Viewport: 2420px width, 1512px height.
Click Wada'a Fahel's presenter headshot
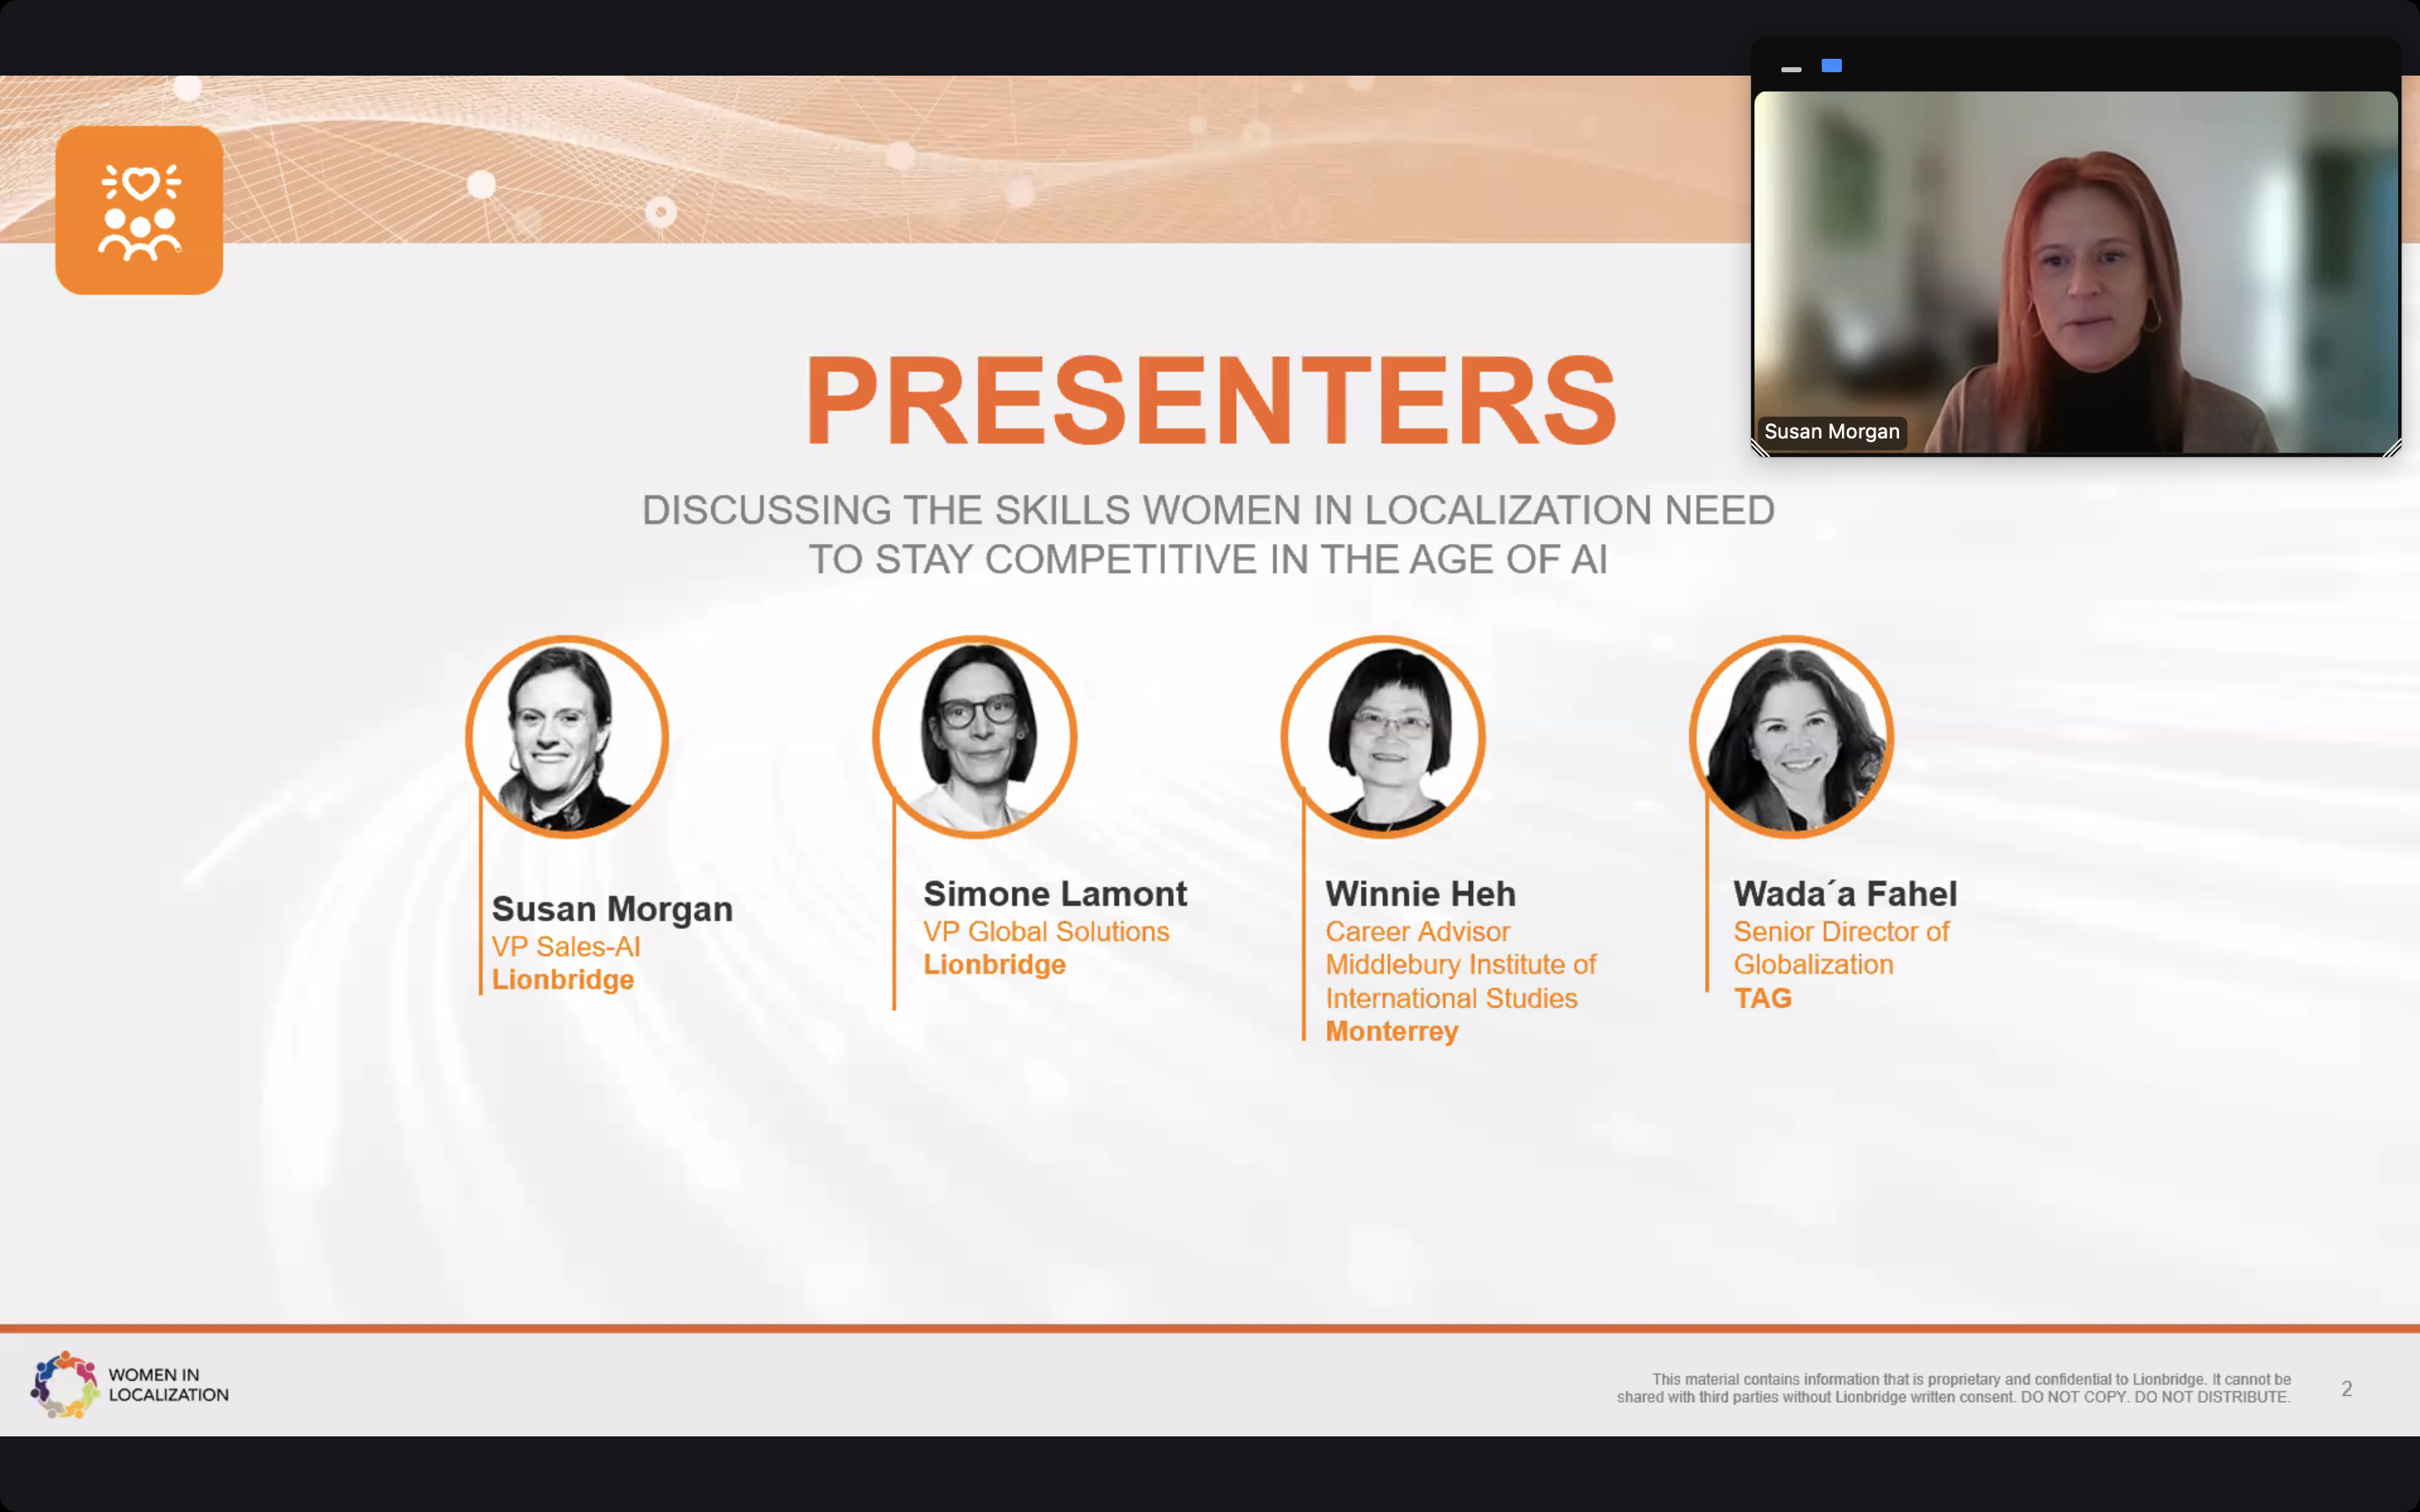point(1791,737)
